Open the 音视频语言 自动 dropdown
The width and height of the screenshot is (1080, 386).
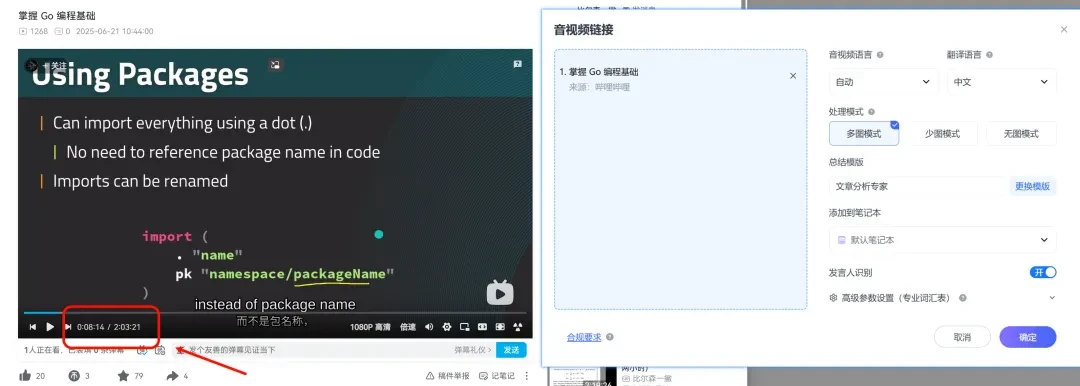coord(884,82)
